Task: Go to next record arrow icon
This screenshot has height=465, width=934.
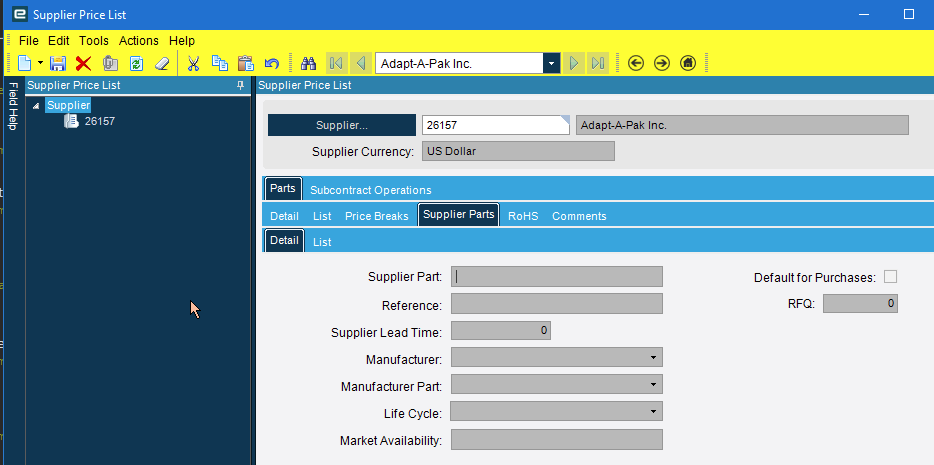Action: (x=574, y=63)
